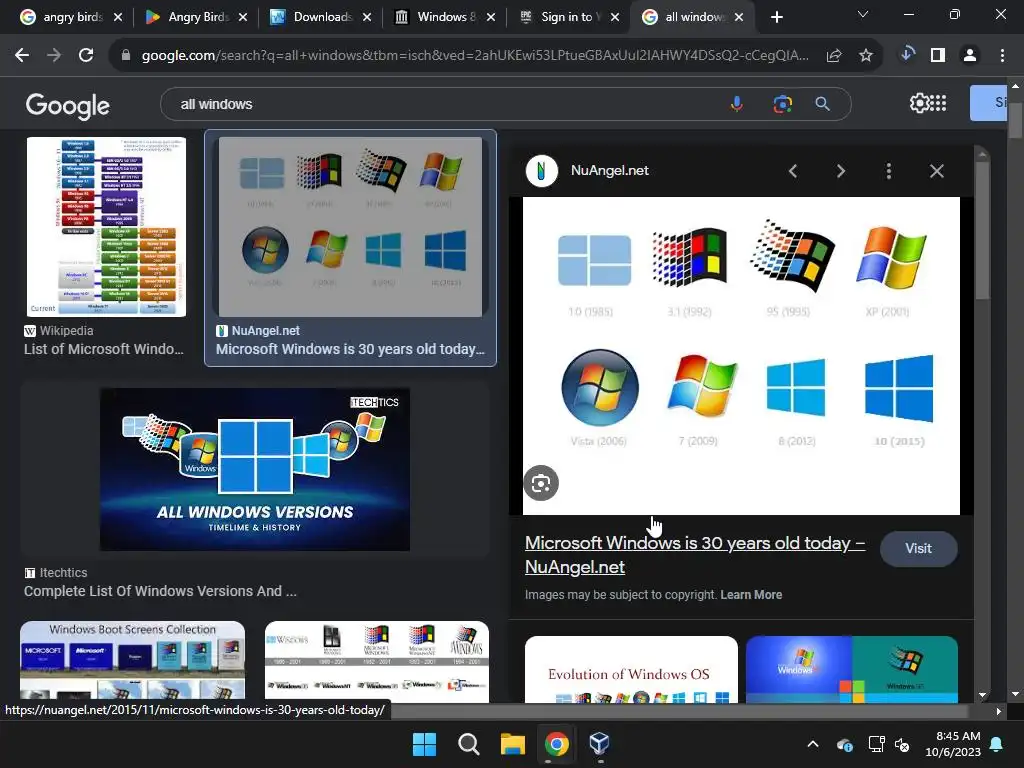Click 'List of Microsoft Windo...' Wikipedia title
The width and height of the screenshot is (1024, 768).
[104, 349]
